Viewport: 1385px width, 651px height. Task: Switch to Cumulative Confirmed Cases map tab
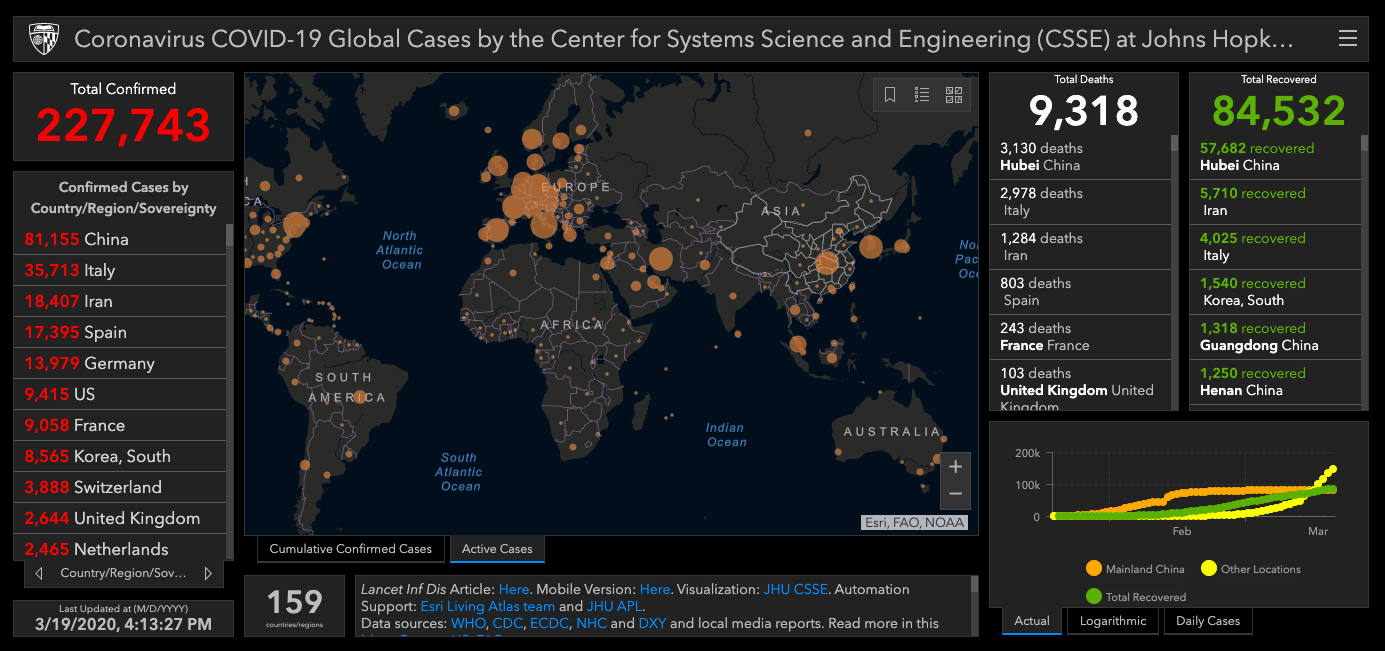(x=351, y=549)
